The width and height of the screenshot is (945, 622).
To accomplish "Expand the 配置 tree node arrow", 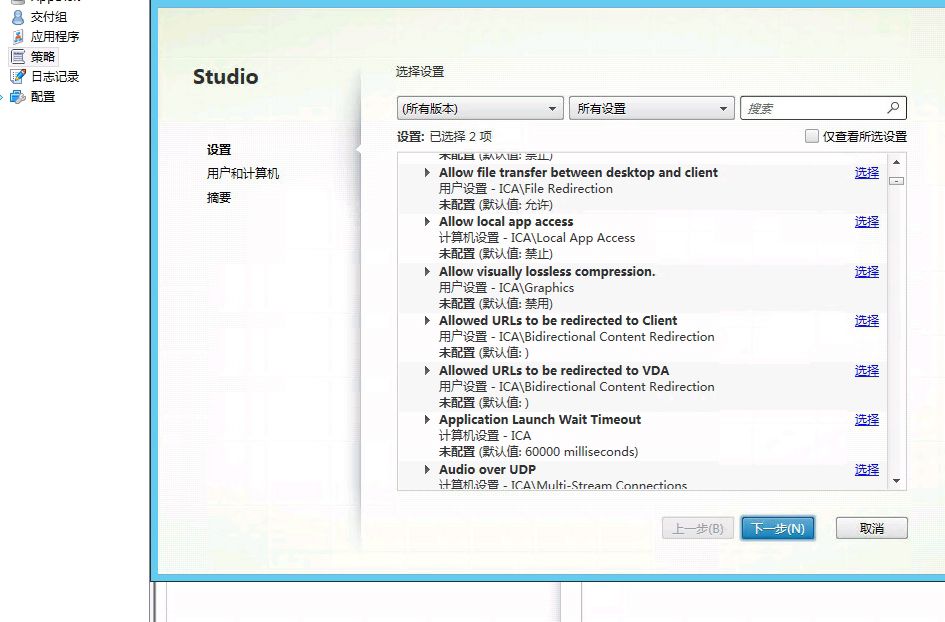I will point(3,97).
